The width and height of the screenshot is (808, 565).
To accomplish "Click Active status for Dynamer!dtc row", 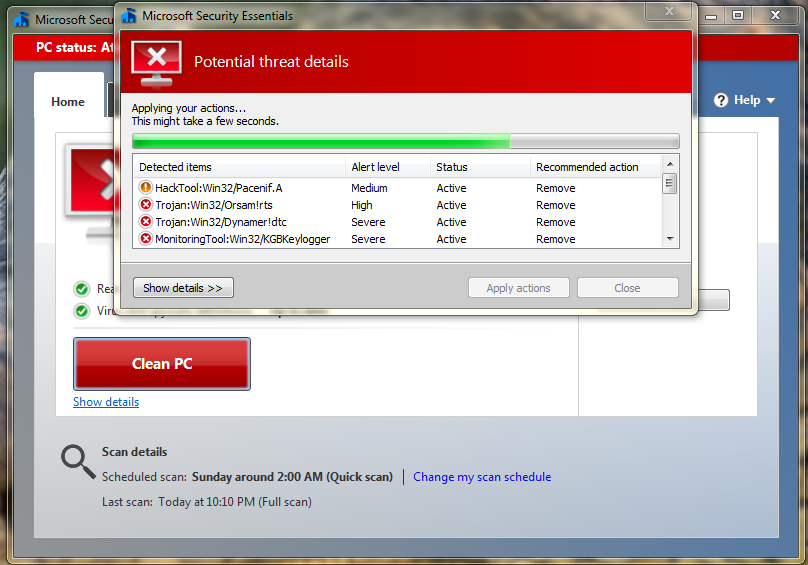I will (x=451, y=222).
